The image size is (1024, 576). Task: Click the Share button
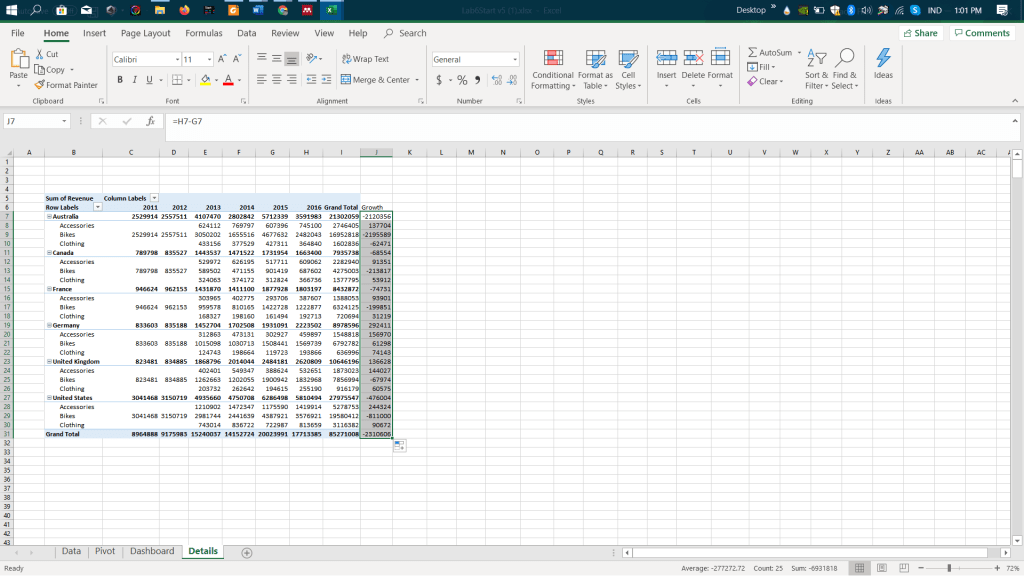[x=921, y=33]
